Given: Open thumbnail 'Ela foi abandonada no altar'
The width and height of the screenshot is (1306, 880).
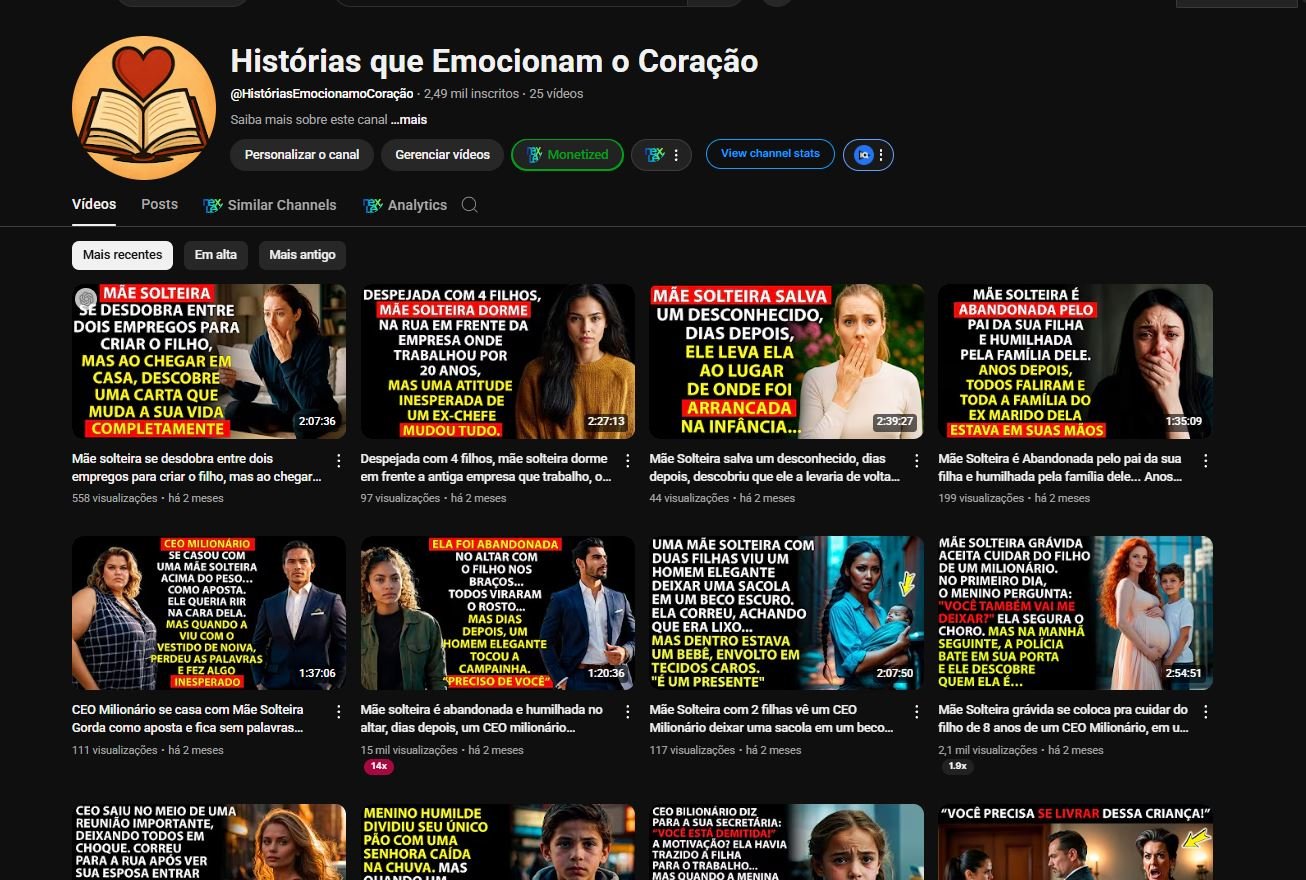Looking at the screenshot, I should [498, 613].
